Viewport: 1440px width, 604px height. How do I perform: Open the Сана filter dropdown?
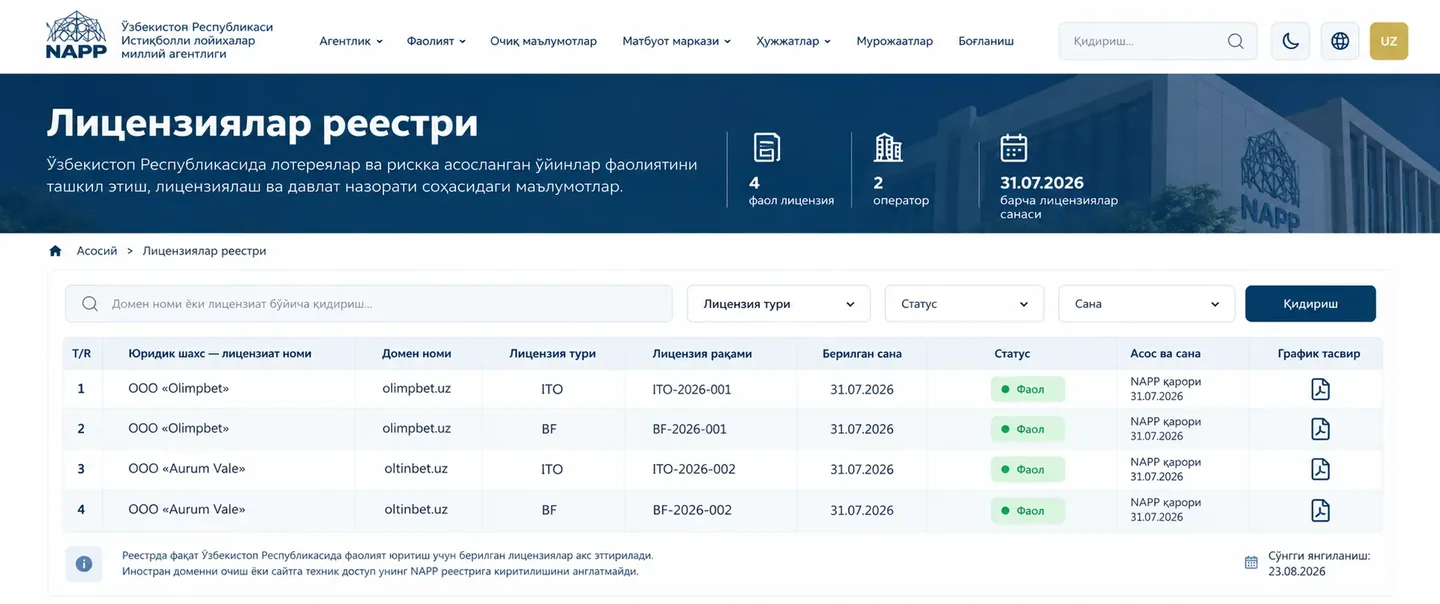[1147, 304]
